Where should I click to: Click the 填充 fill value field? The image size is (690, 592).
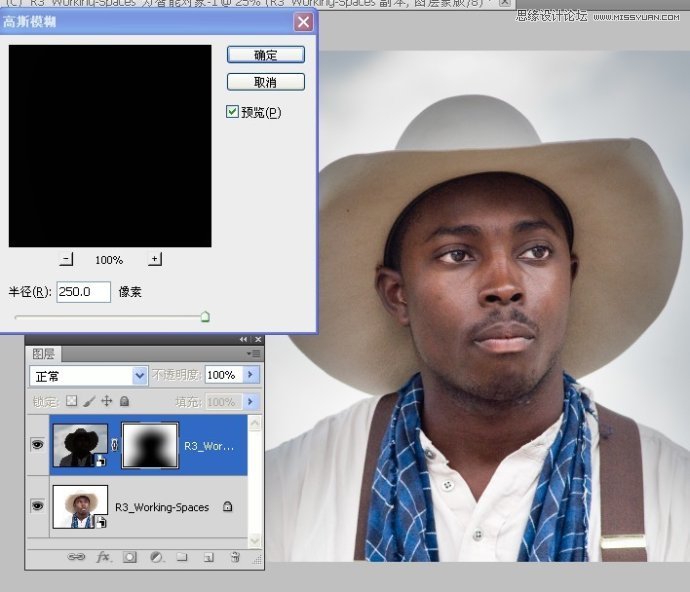(223, 402)
